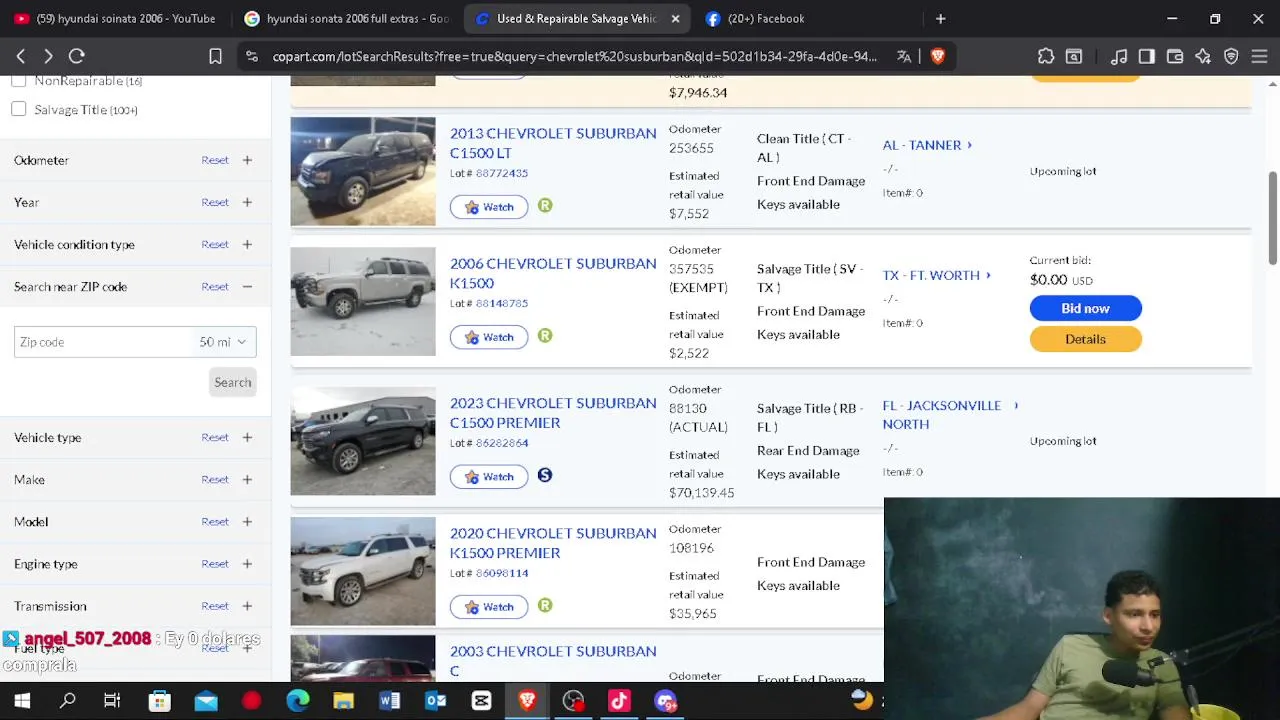1280x720 pixels.
Task: Open Microsoft Word from the taskbar
Action: coord(389,701)
